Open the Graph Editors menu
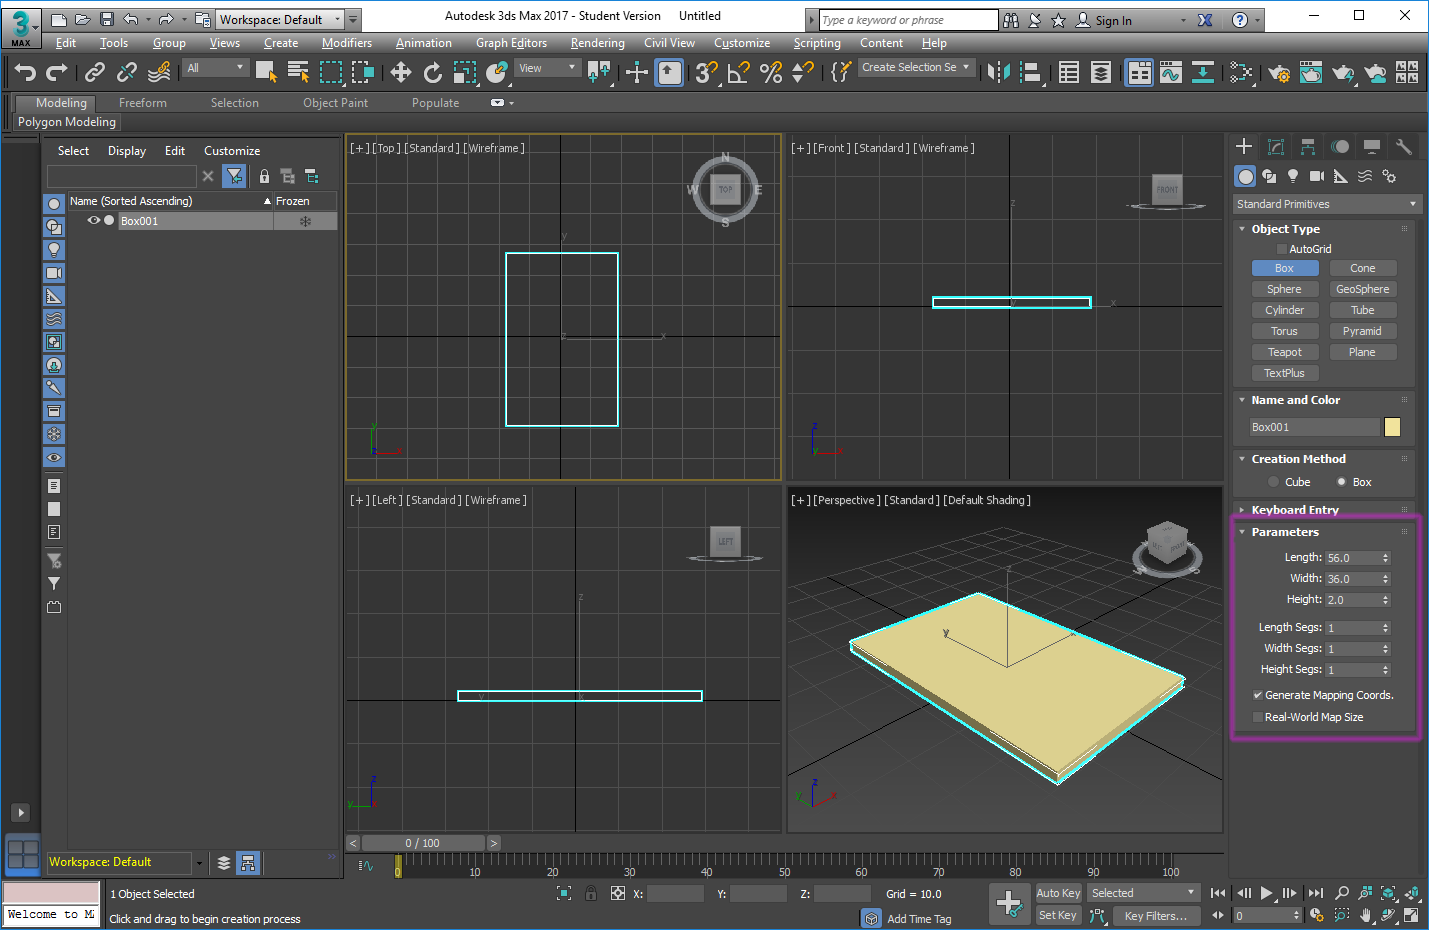This screenshot has width=1429, height=930. coord(511,43)
